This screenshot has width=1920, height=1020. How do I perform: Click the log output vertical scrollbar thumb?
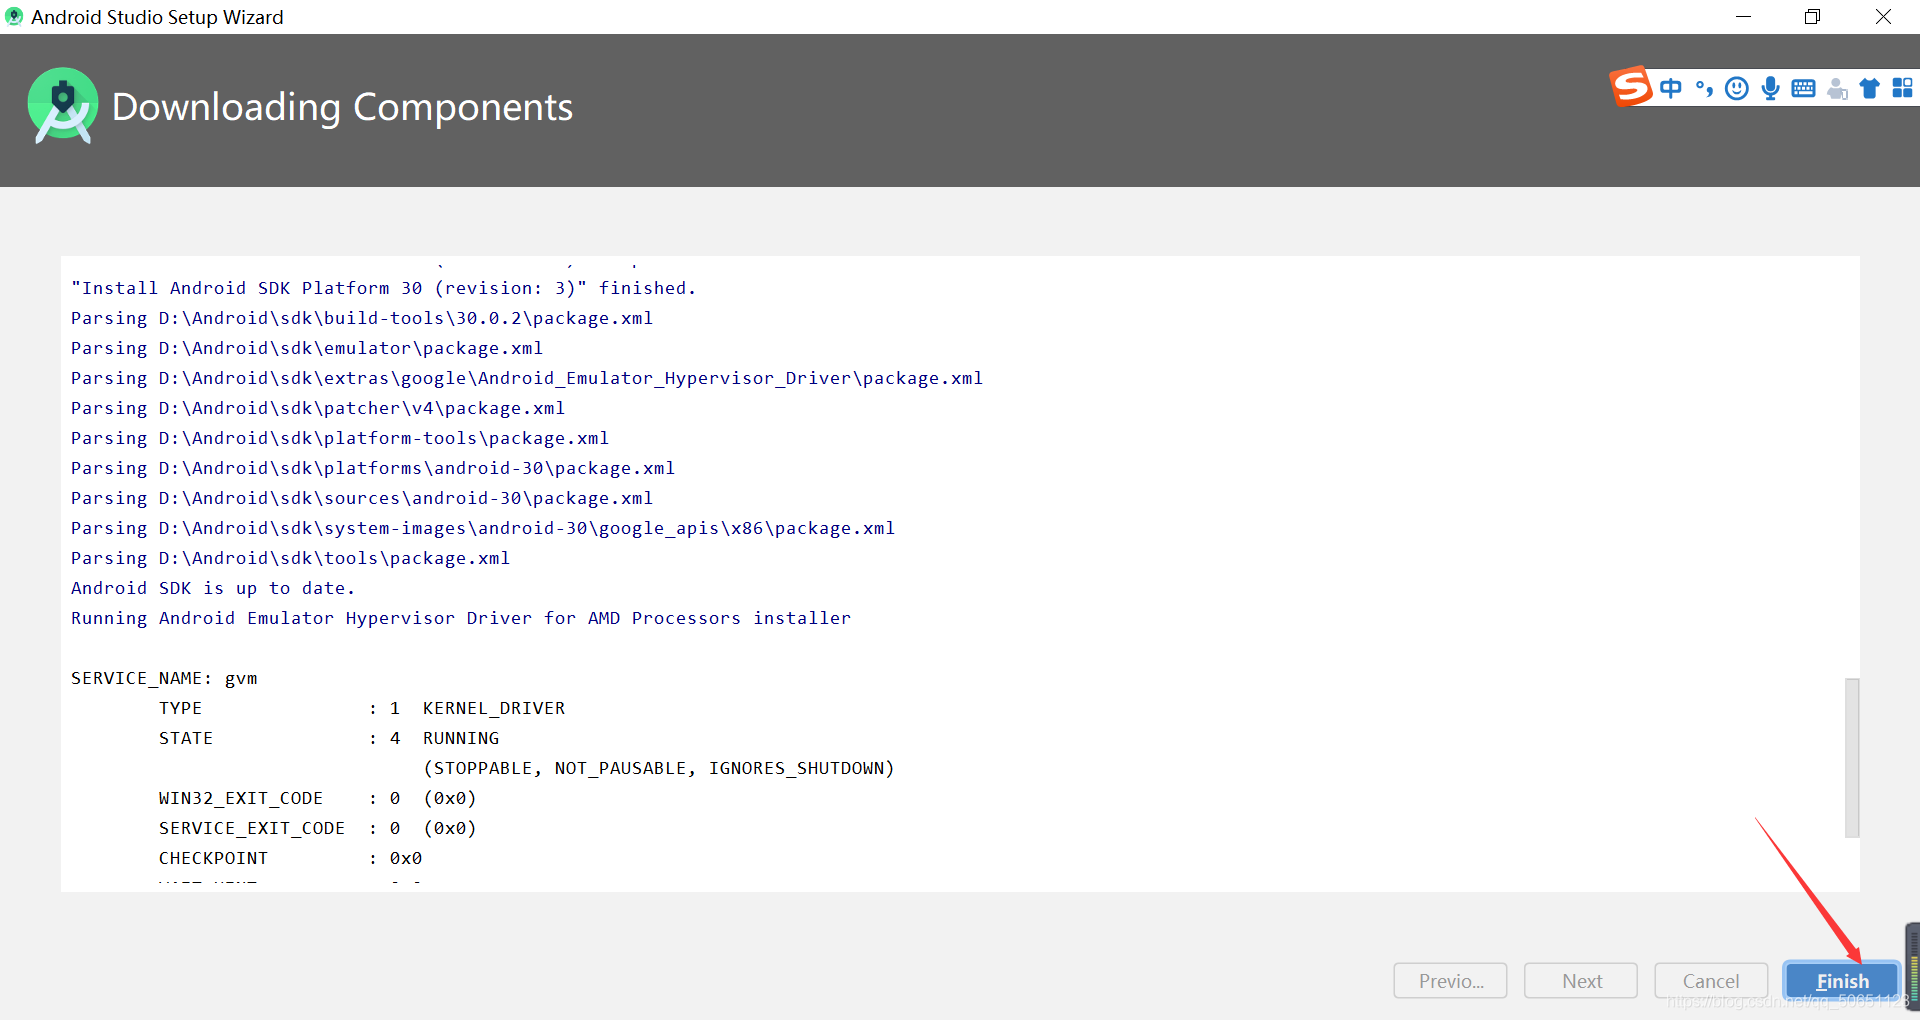1852,757
